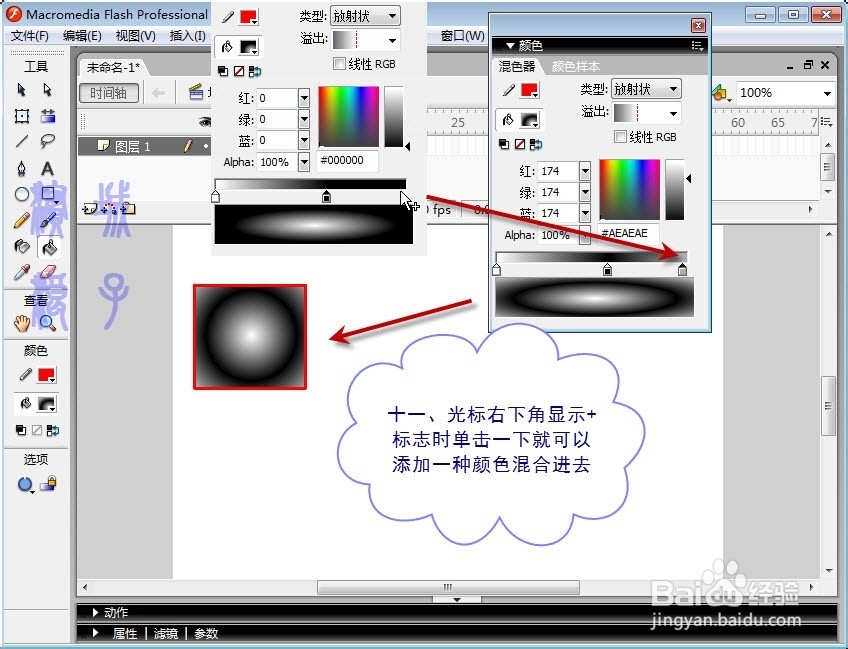The width and height of the screenshot is (848, 649).
Task: Toggle visibility of 图层 1
Action: click(x=206, y=146)
